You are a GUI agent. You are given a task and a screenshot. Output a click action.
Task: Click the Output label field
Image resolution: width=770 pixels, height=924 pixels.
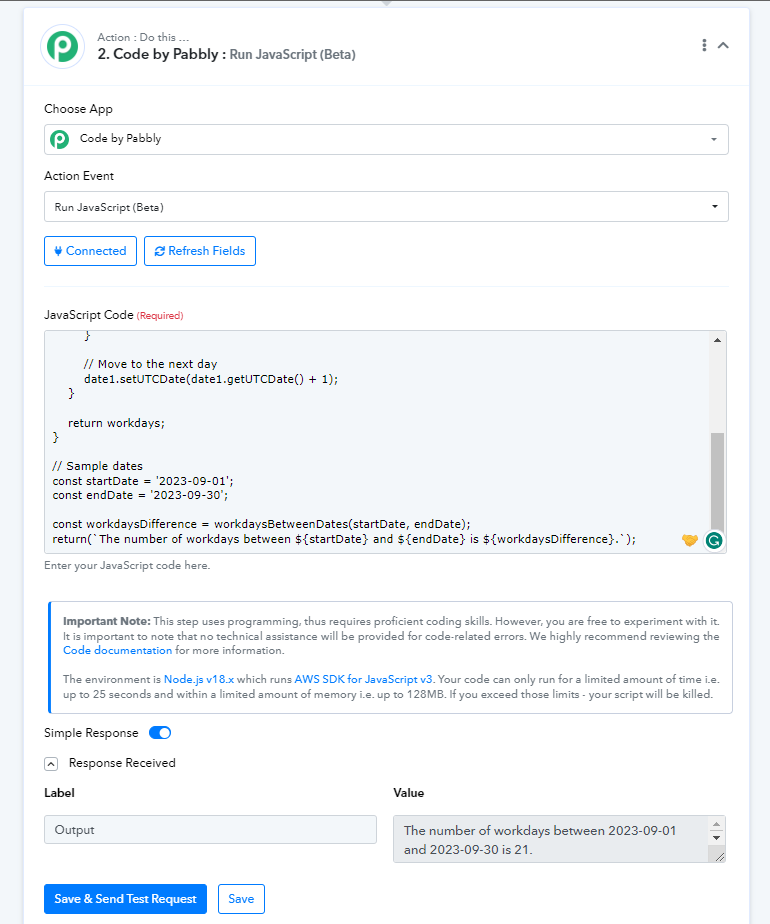210,830
